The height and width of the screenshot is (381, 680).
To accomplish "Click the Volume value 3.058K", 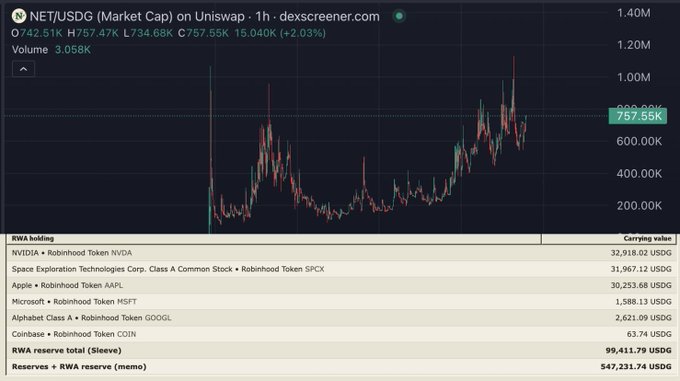I will click(73, 50).
